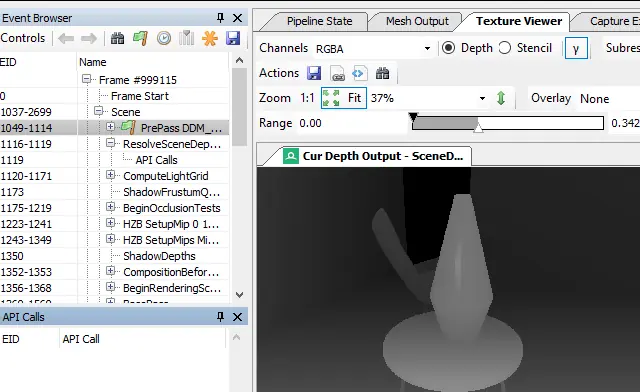
Task: Click up arrow on Event Browser scrollbar
Action: click(240, 60)
